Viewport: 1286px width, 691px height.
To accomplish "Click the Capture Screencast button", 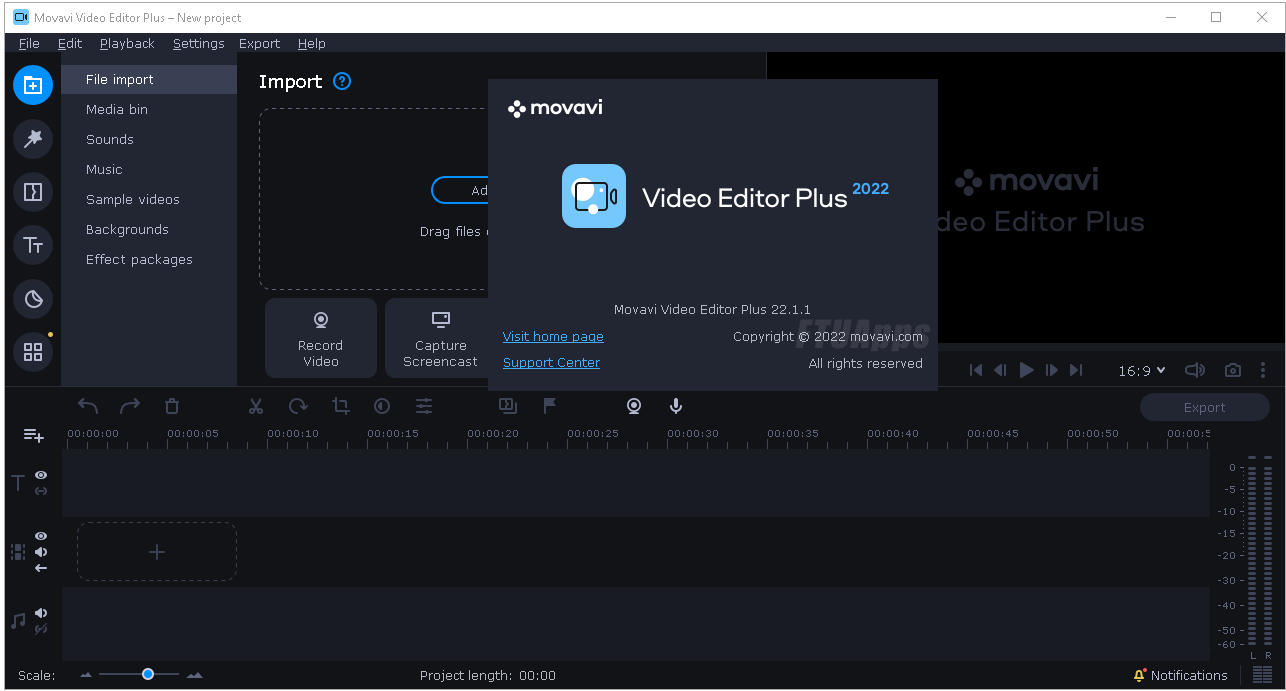I will (x=437, y=338).
